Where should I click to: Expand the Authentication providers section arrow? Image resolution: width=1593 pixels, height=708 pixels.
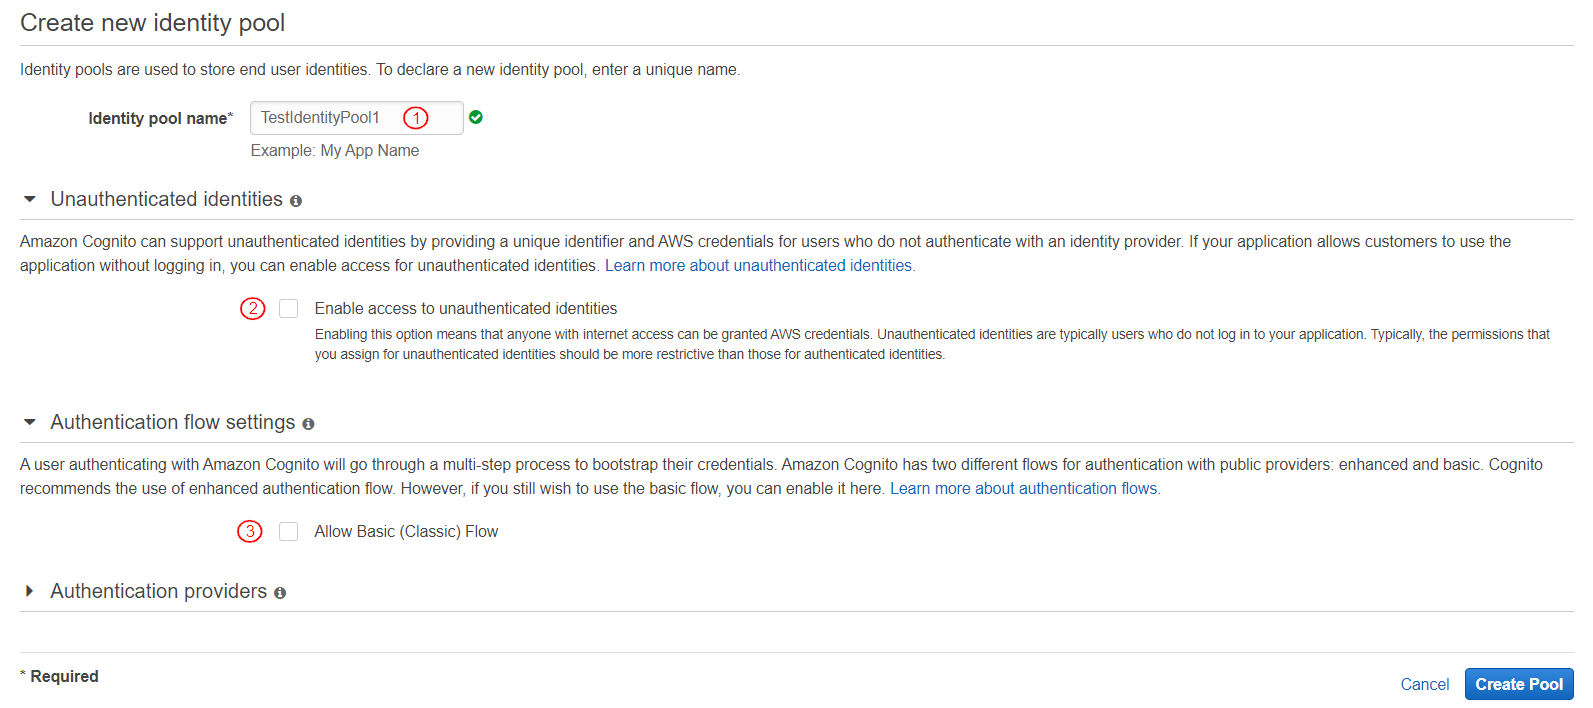click(30, 592)
